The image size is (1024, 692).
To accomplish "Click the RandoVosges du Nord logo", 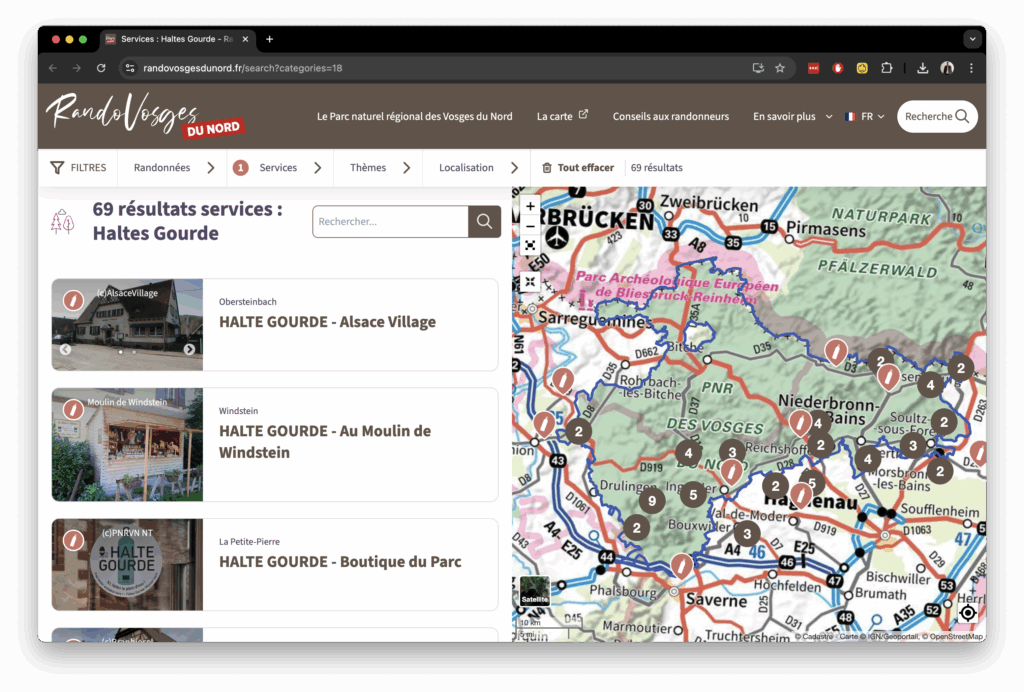I will tap(145, 115).
